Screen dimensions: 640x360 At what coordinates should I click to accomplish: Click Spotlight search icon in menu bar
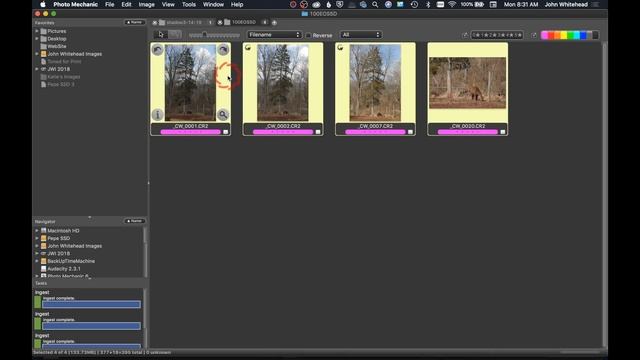(375, 4)
